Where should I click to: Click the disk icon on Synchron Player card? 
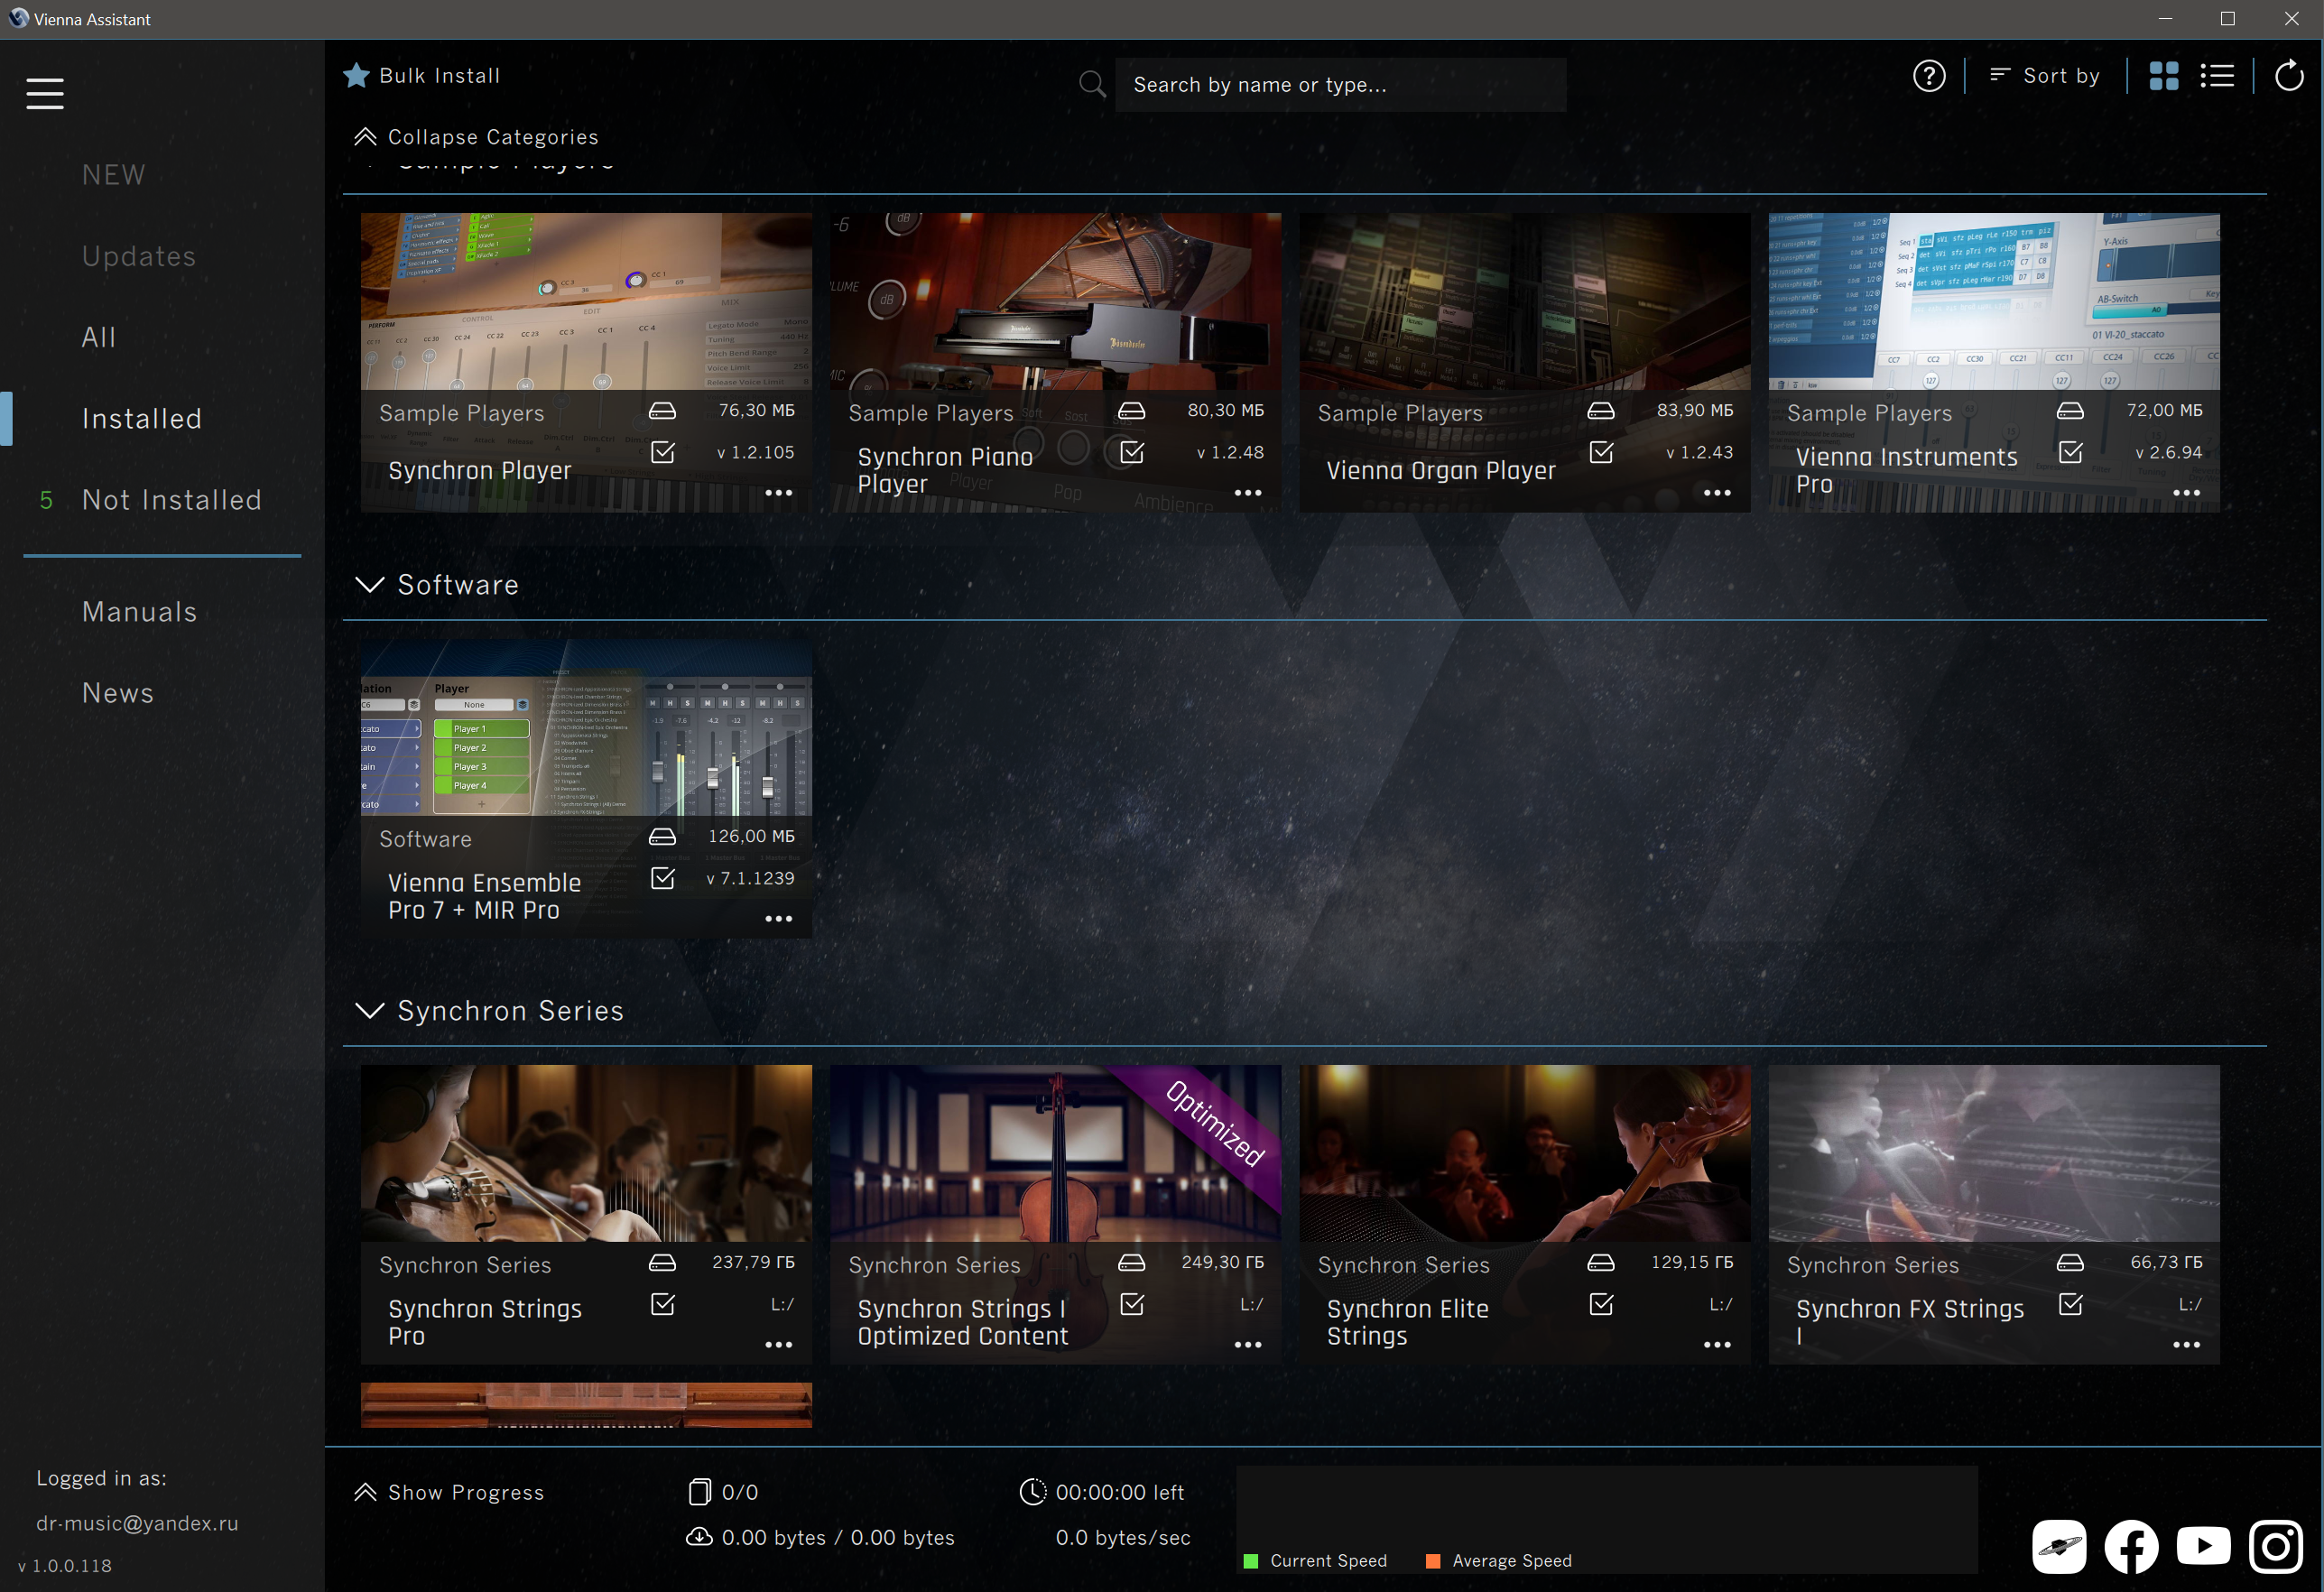click(x=662, y=411)
